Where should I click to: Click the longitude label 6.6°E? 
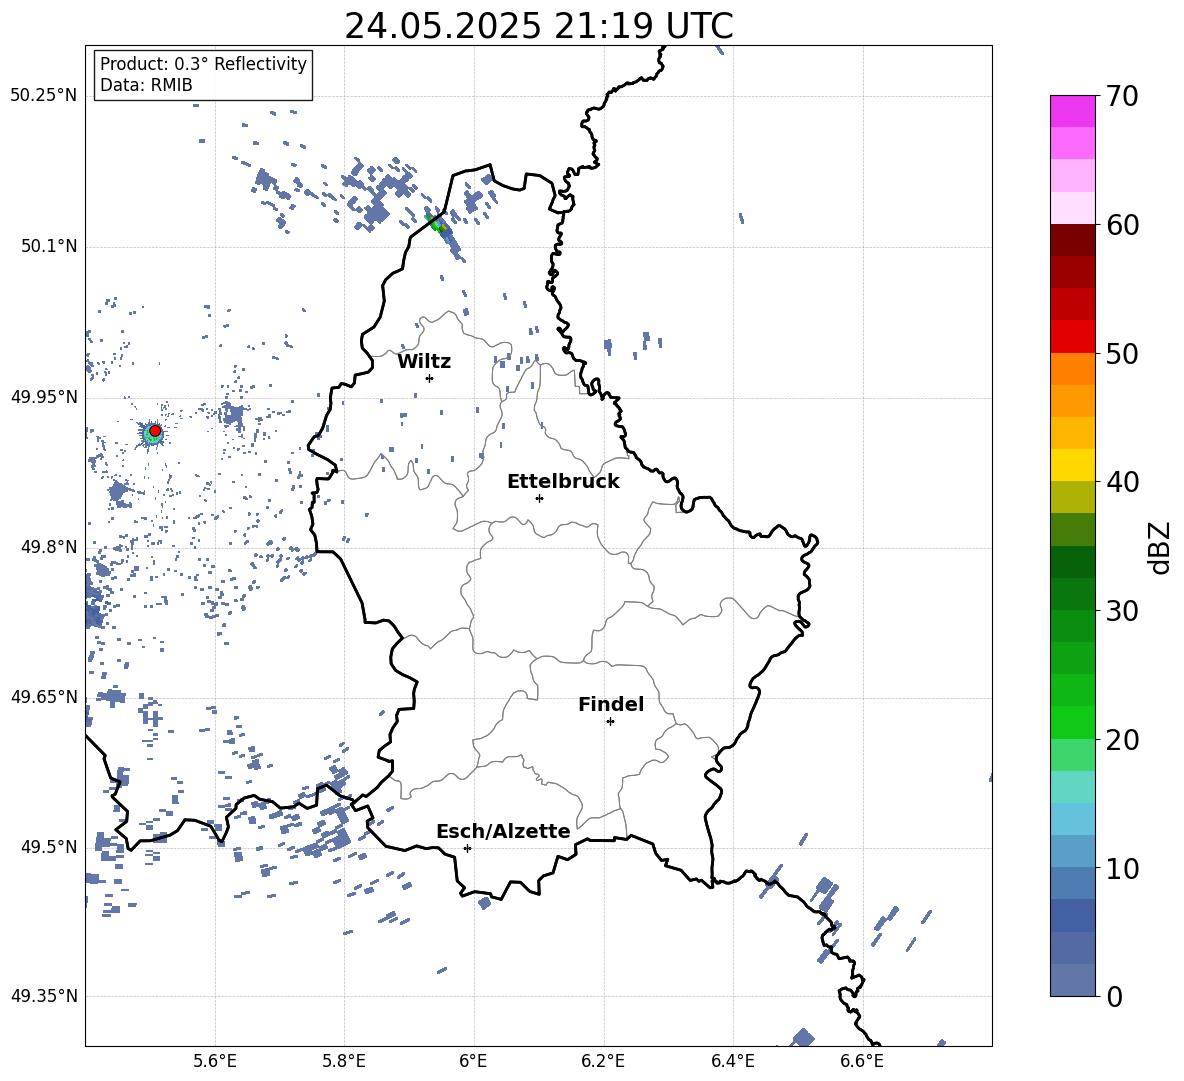point(862,1061)
